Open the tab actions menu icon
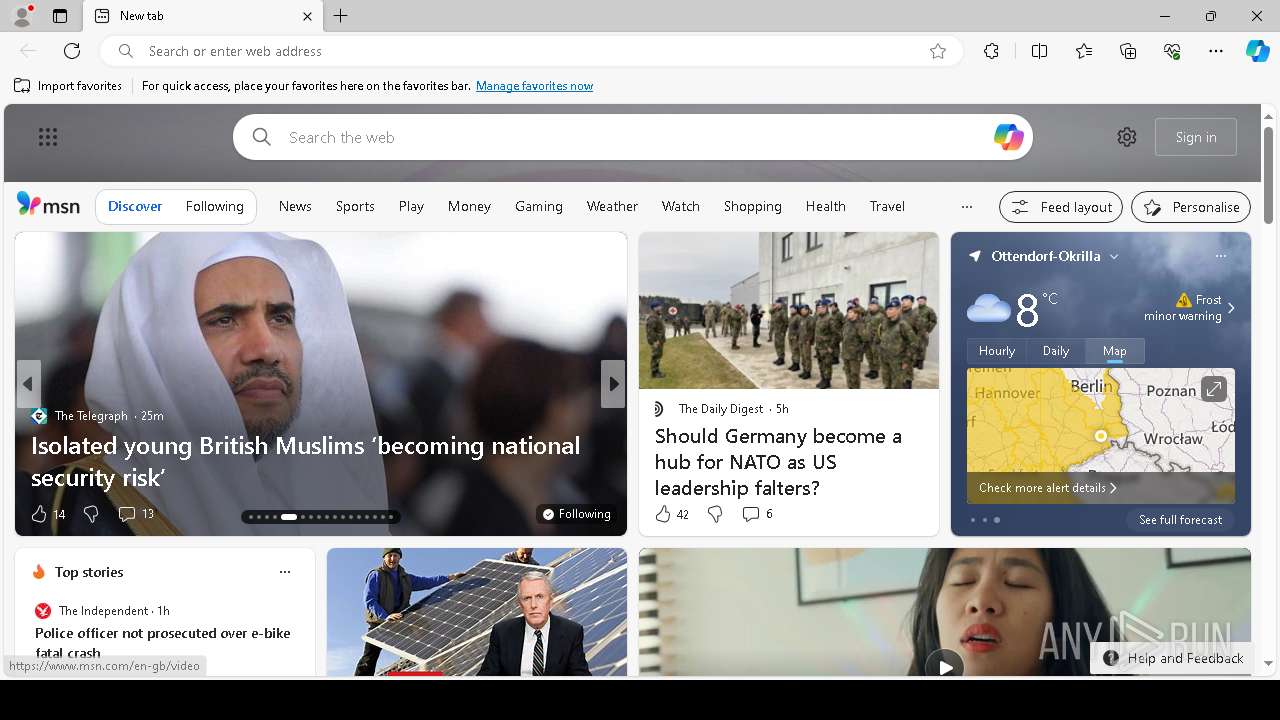This screenshot has height=720, width=1280. pyautogui.click(x=60, y=16)
